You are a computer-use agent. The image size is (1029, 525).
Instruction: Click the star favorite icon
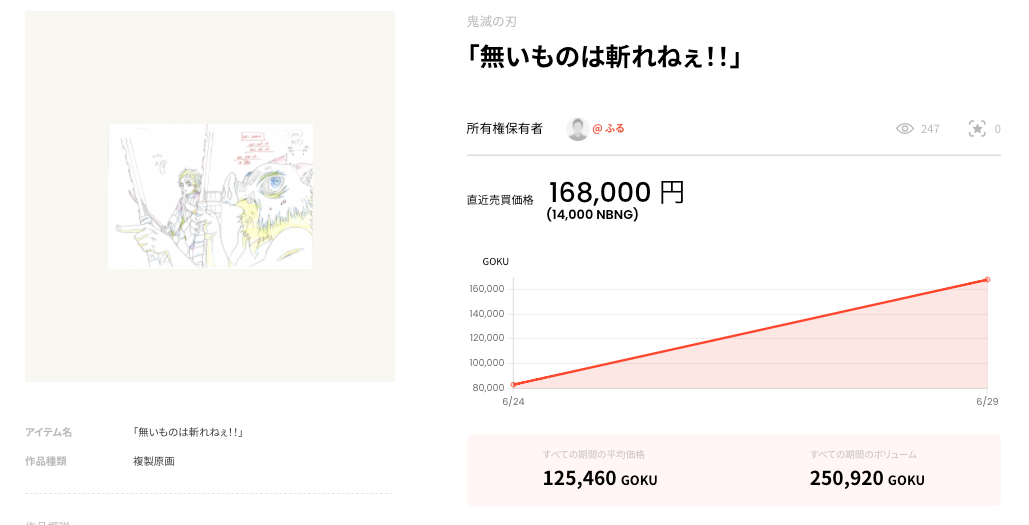click(x=977, y=129)
